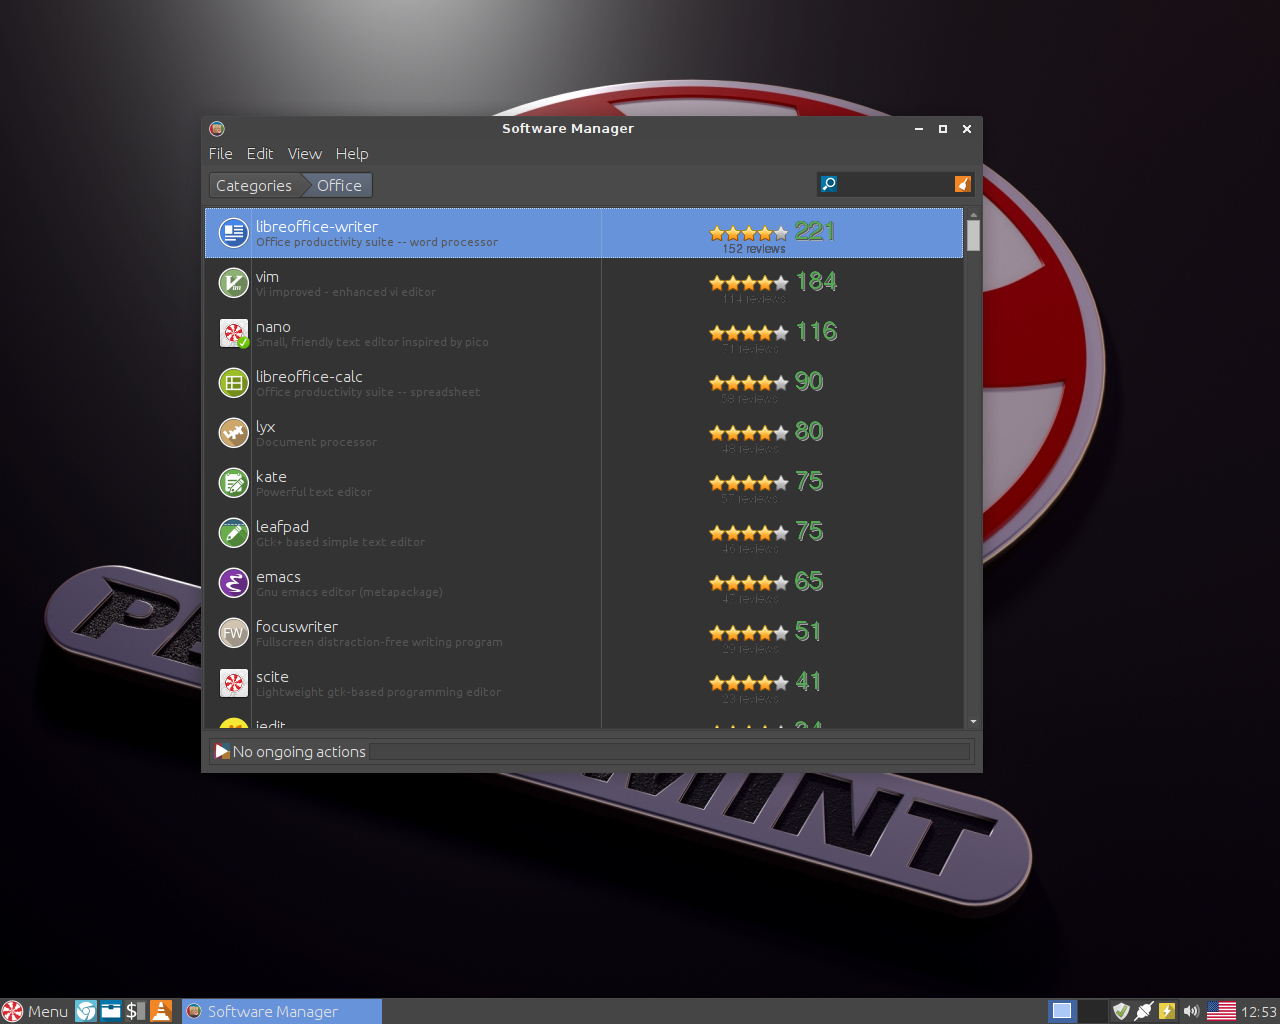This screenshot has width=1280, height=1024.
Task: Select the "nano" package row text
Action: point(273,327)
